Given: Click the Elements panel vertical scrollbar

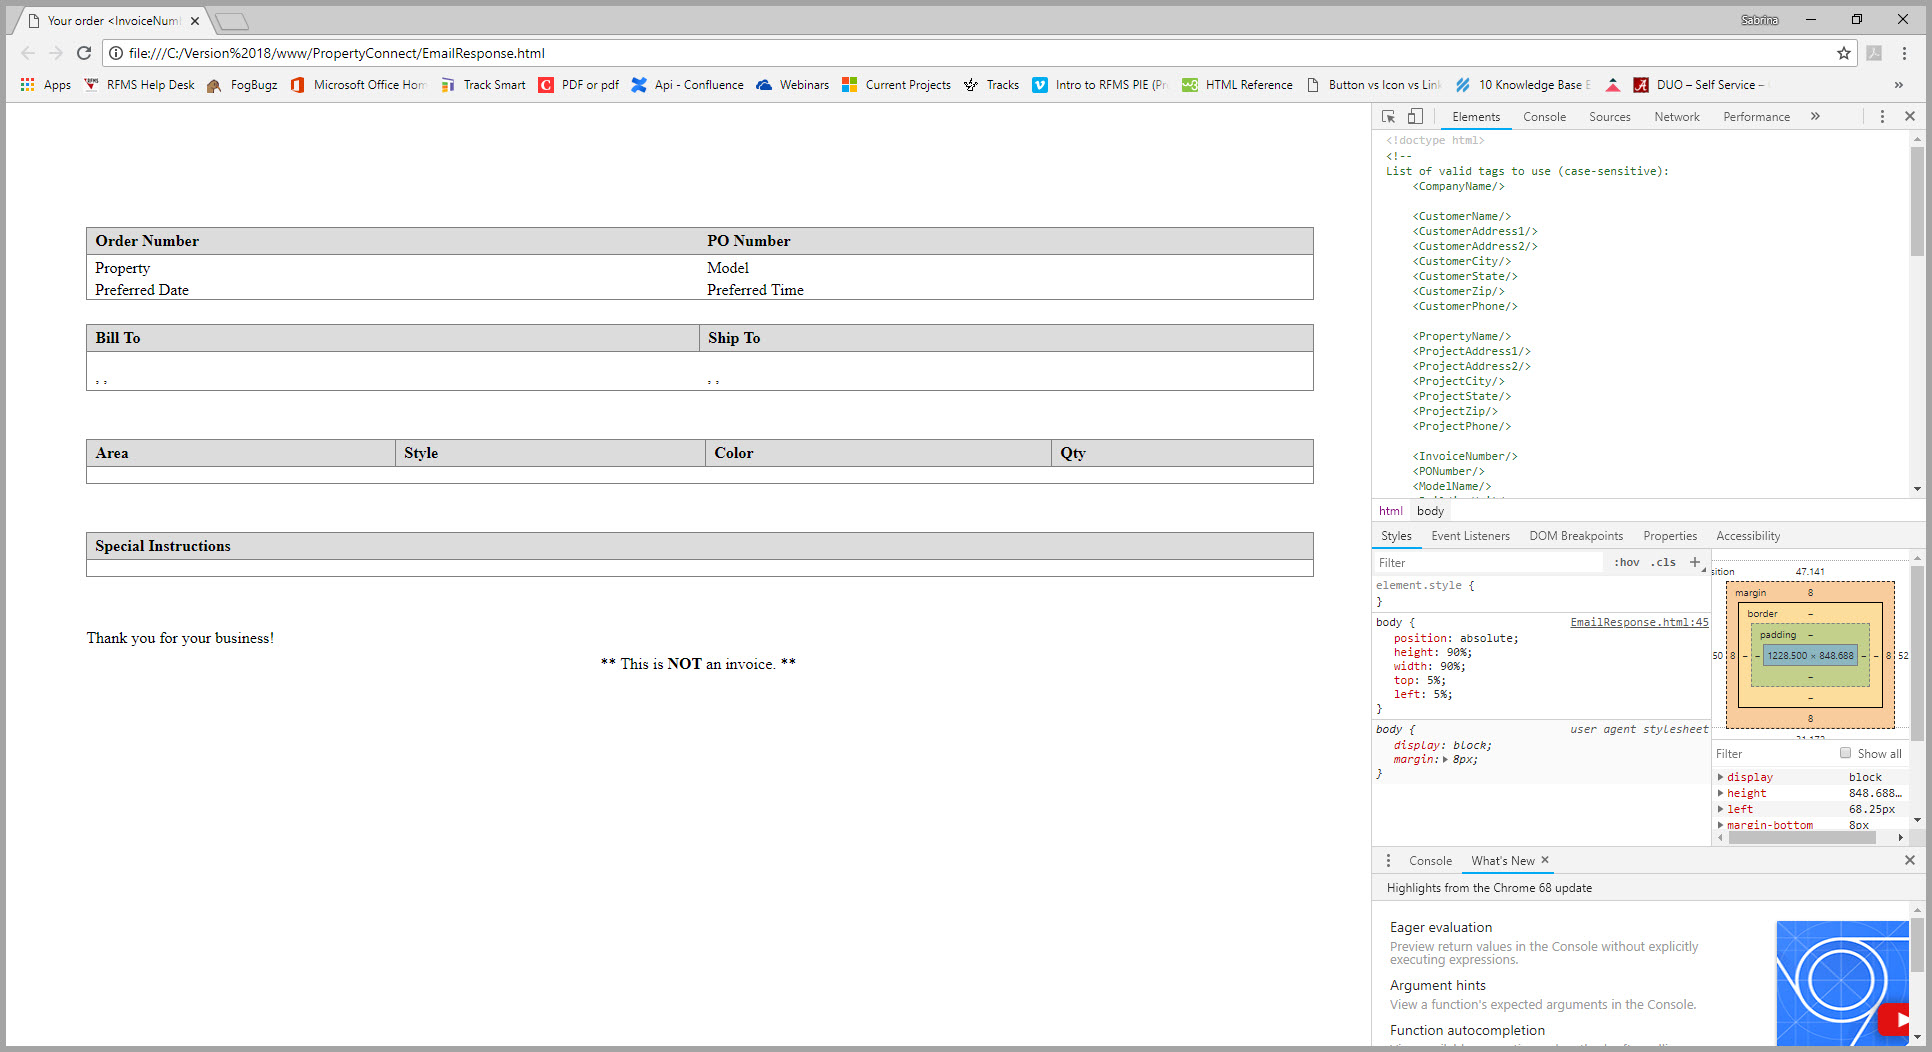Looking at the screenshot, I should 1917,200.
